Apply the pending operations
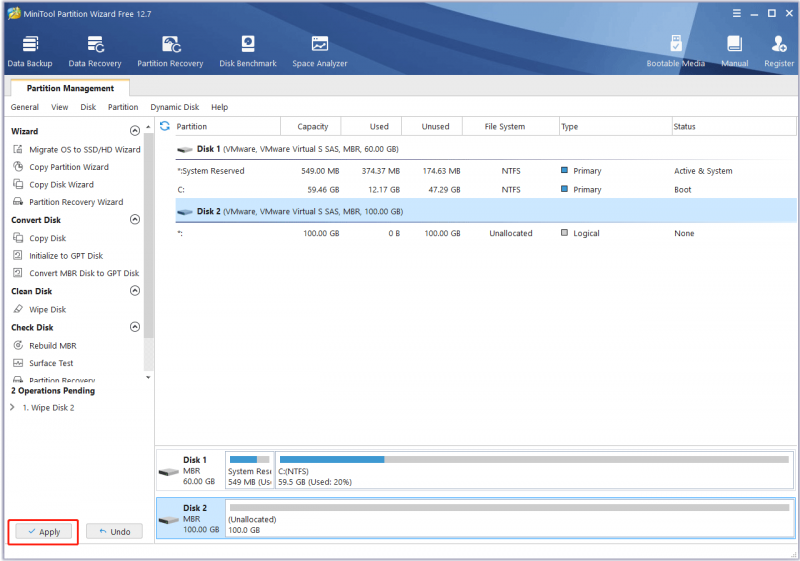The height and width of the screenshot is (561, 800). [44, 531]
